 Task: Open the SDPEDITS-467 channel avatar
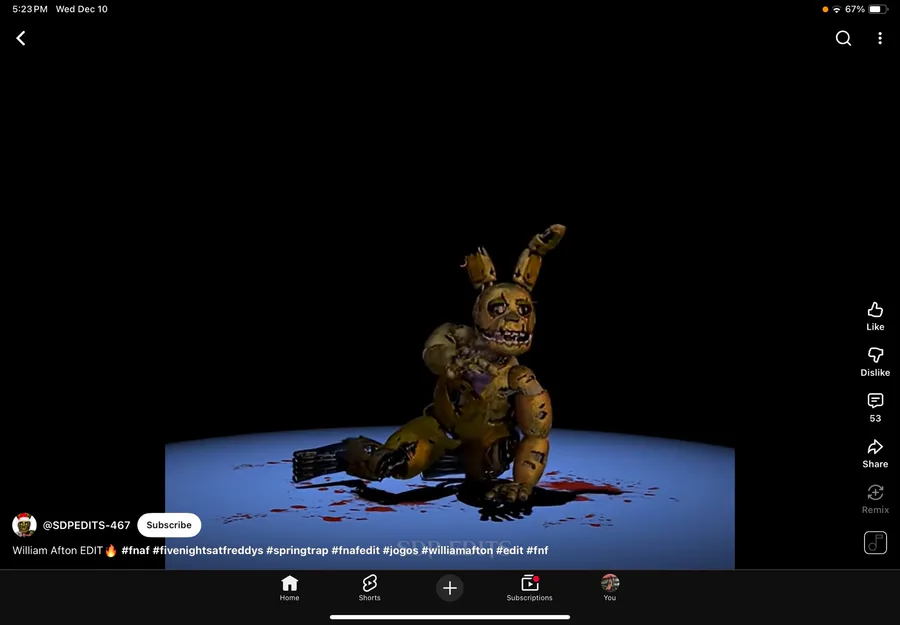(x=24, y=525)
